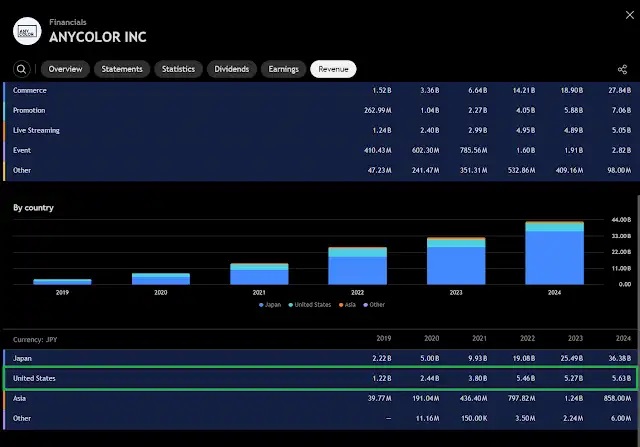Click the By country heading

coord(33,208)
